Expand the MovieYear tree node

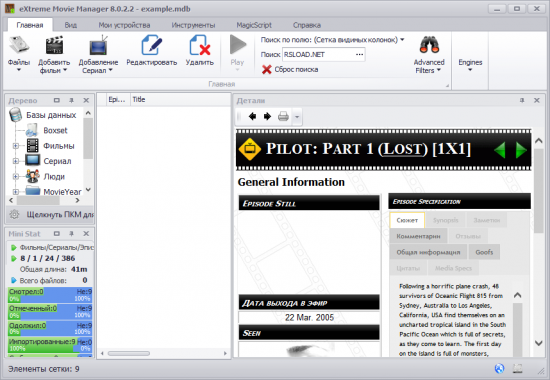(16, 192)
